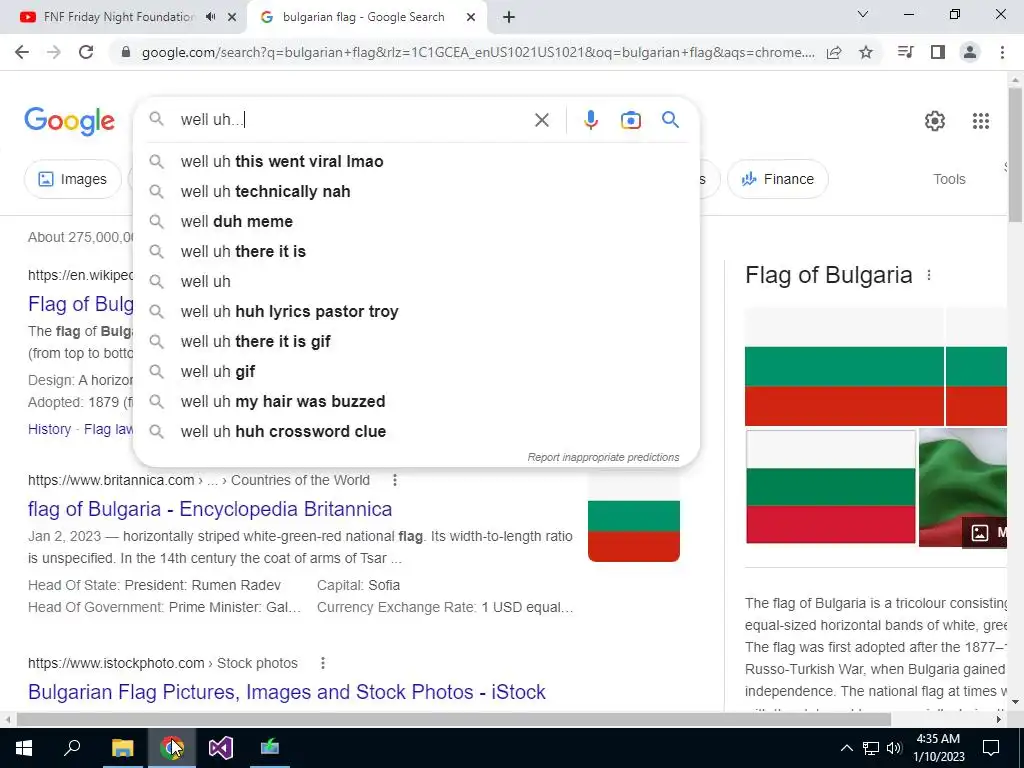Open 'flag of Bulgaria - Encyclopedia Britannica' result
The width and height of the screenshot is (1024, 768).
[210, 509]
